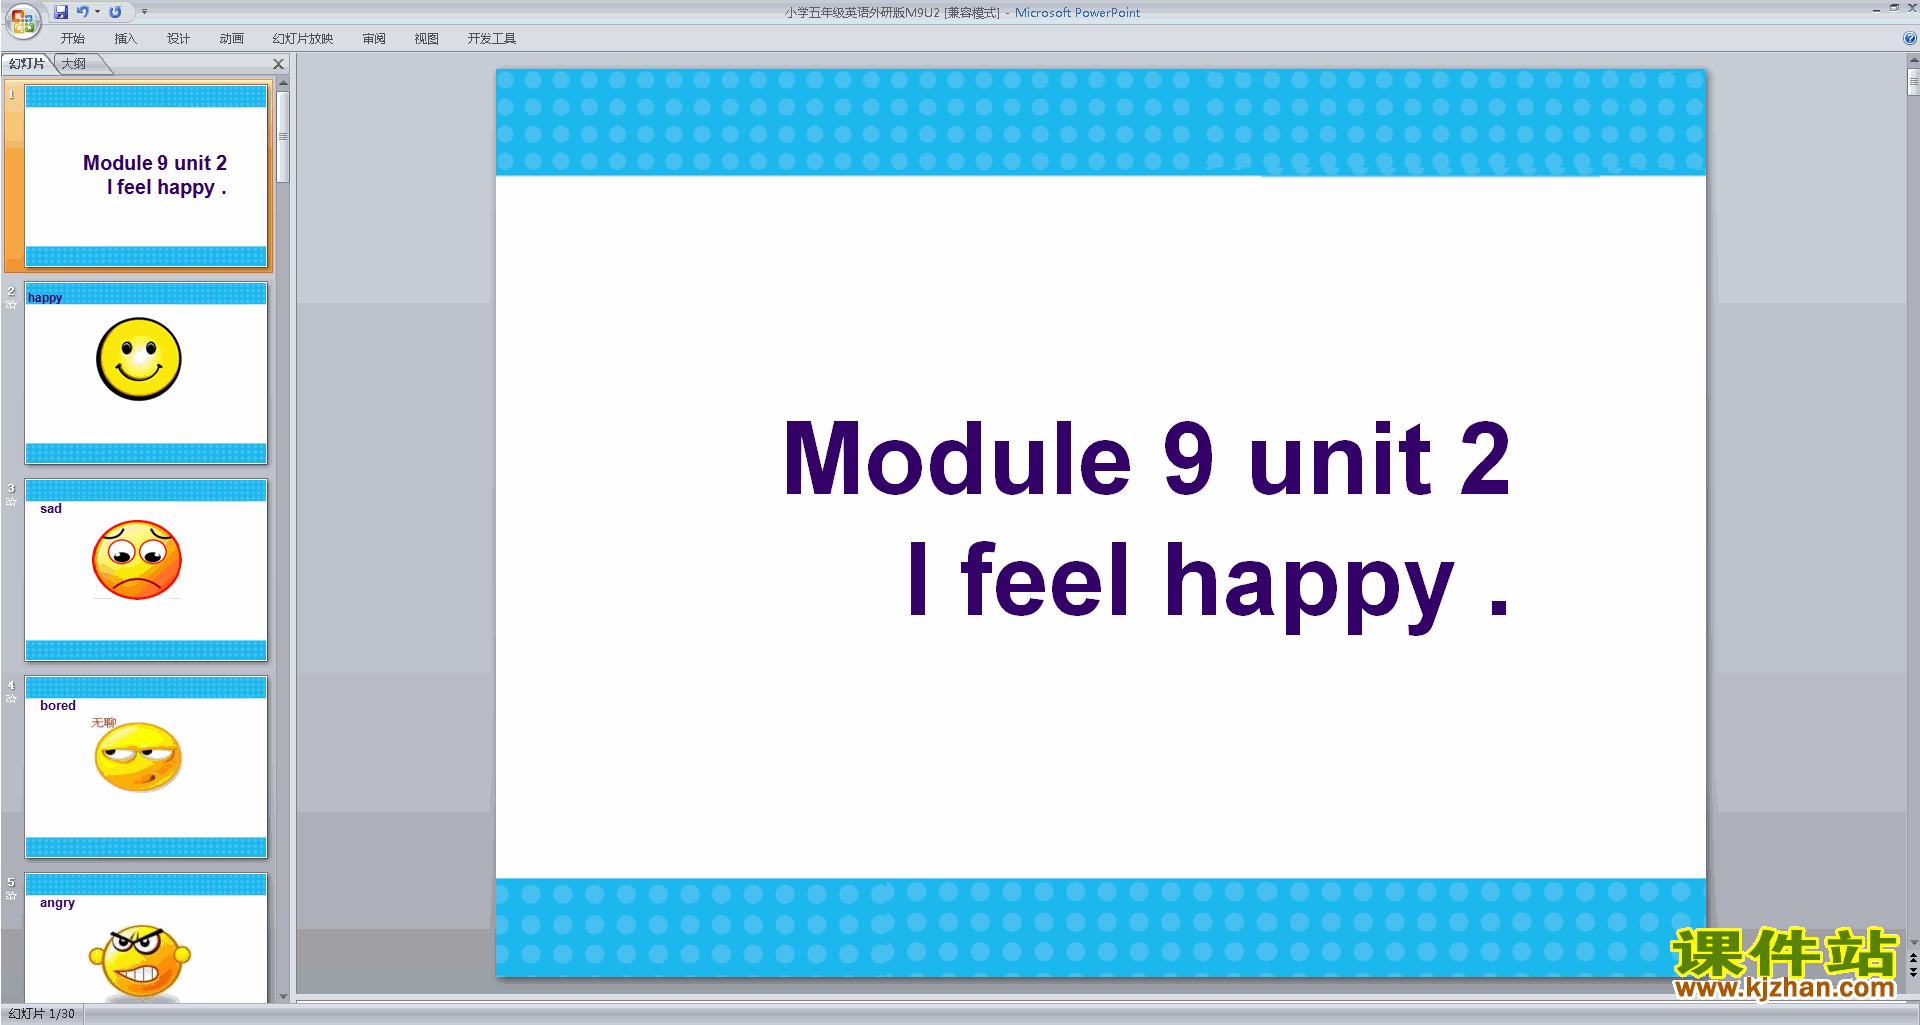This screenshot has width=1920, height=1025.
Task: Click main editor scrollbar handle
Action: (1913, 82)
